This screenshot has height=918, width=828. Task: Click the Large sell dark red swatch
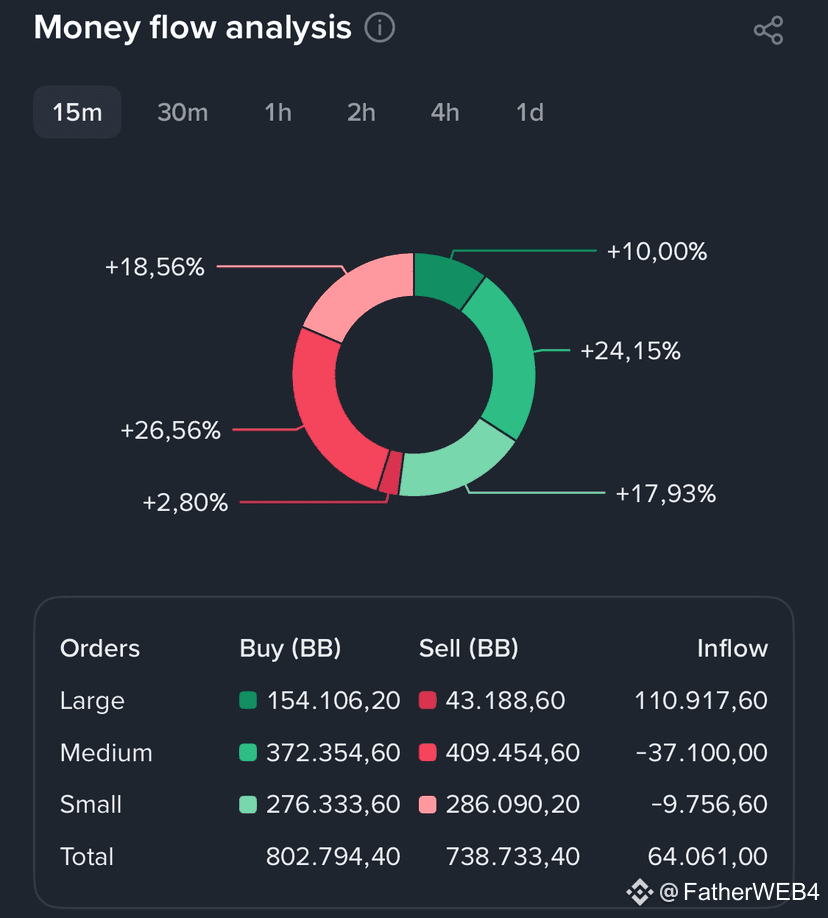[427, 701]
